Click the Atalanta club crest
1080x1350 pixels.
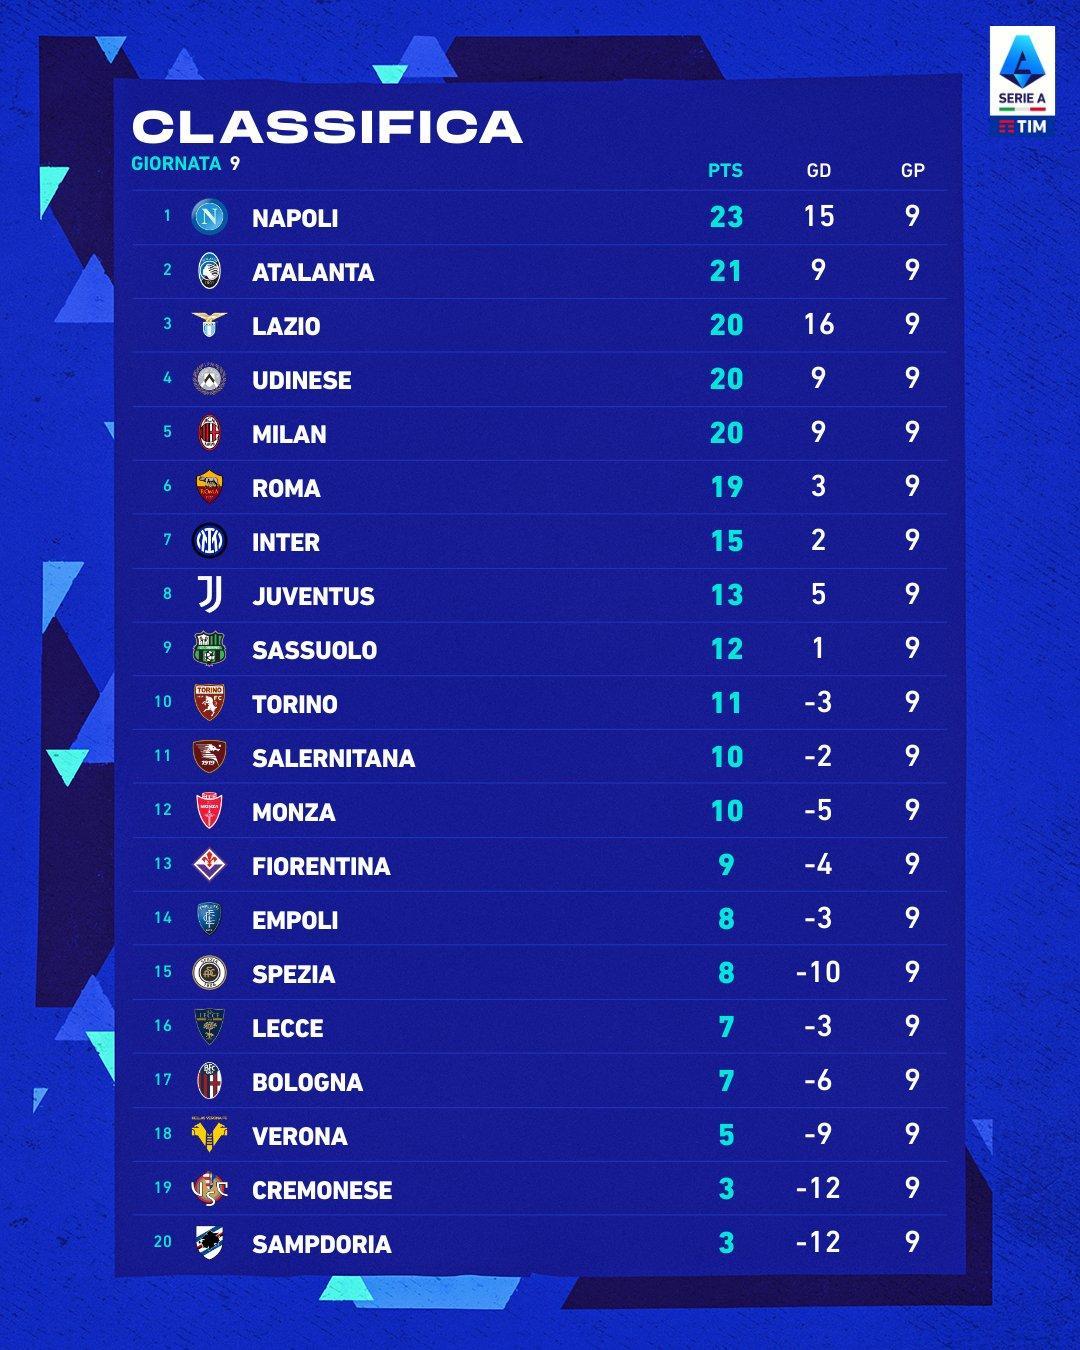coord(209,271)
